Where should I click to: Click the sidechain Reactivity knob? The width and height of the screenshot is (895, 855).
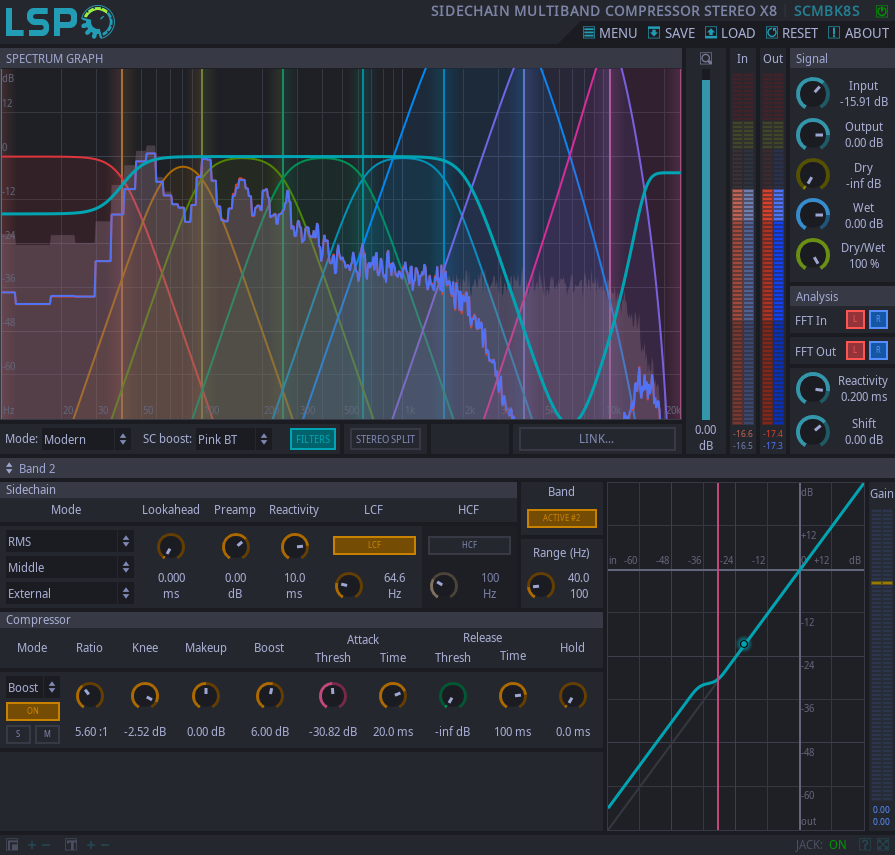(295, 547)
